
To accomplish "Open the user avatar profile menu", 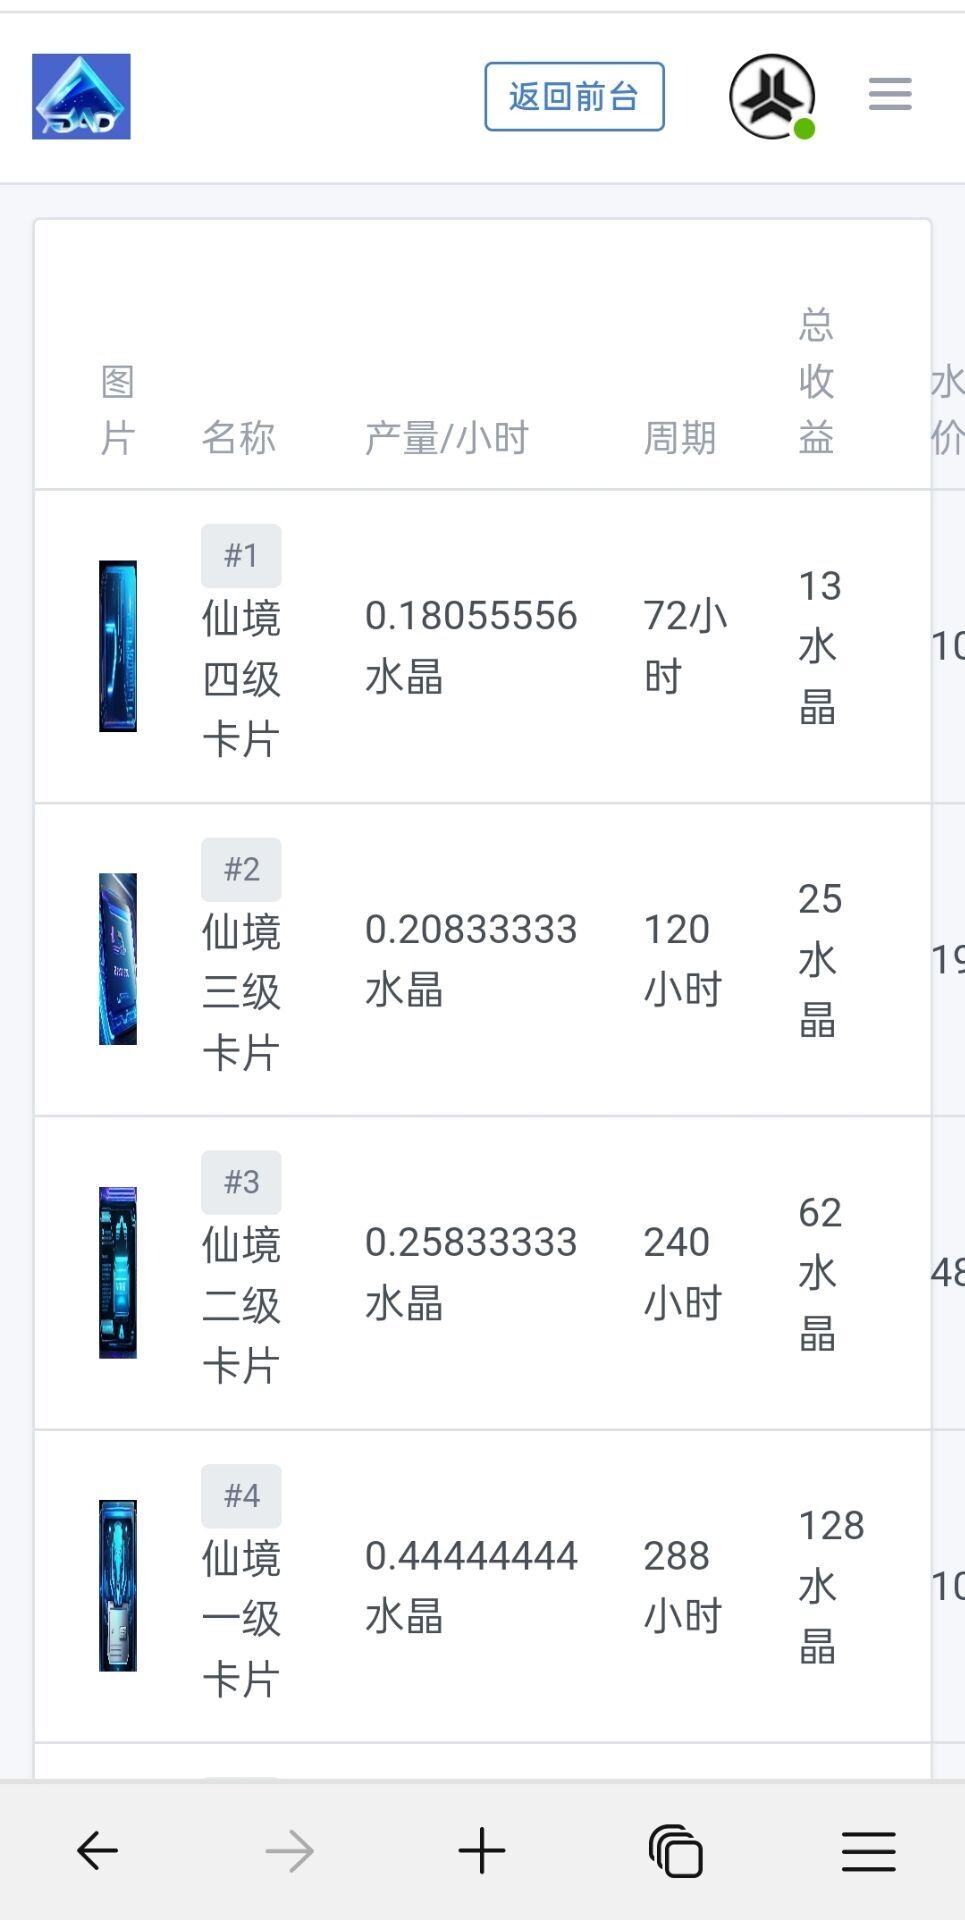I will 772,96.
